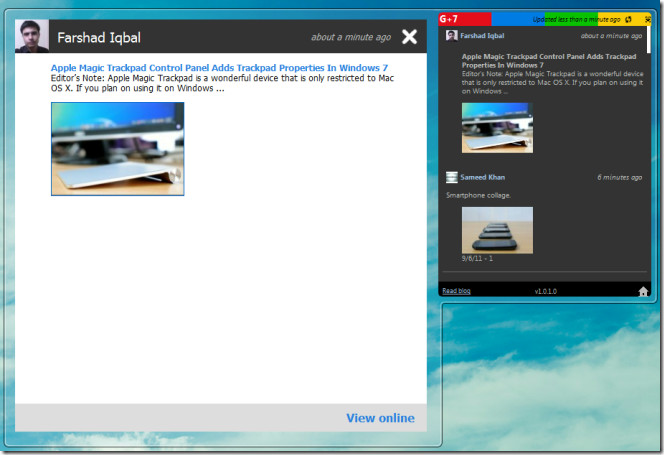Open the Read blog link in gadget

[456, 291]
